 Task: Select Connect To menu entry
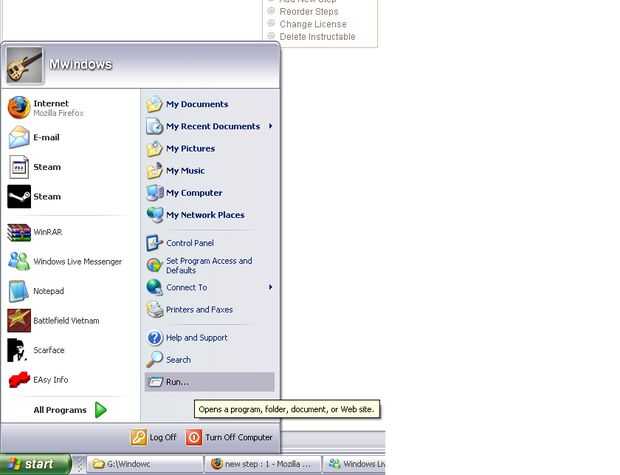point(209,288)
